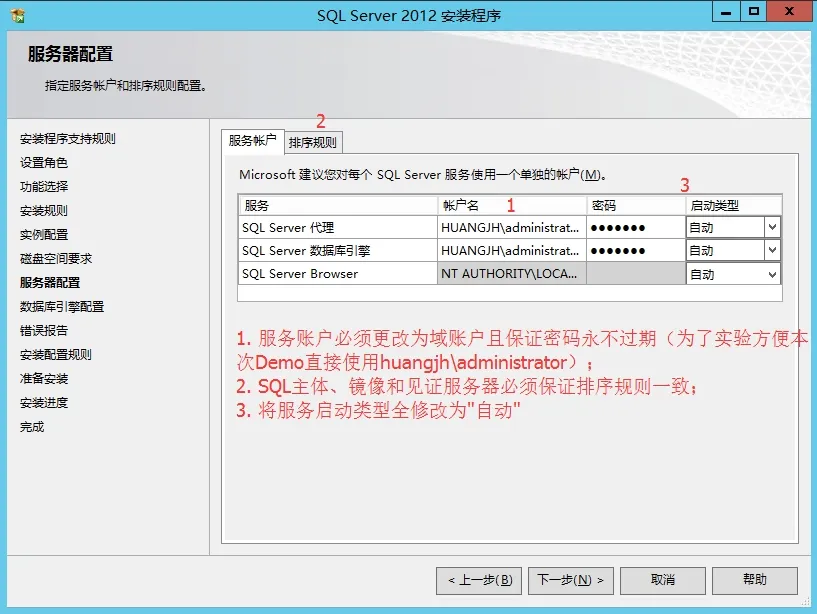Image resolution: width=817 pixels, height=614 pixels.
Task: Go back with 上一步(B) button
Action: click(479, 580)
